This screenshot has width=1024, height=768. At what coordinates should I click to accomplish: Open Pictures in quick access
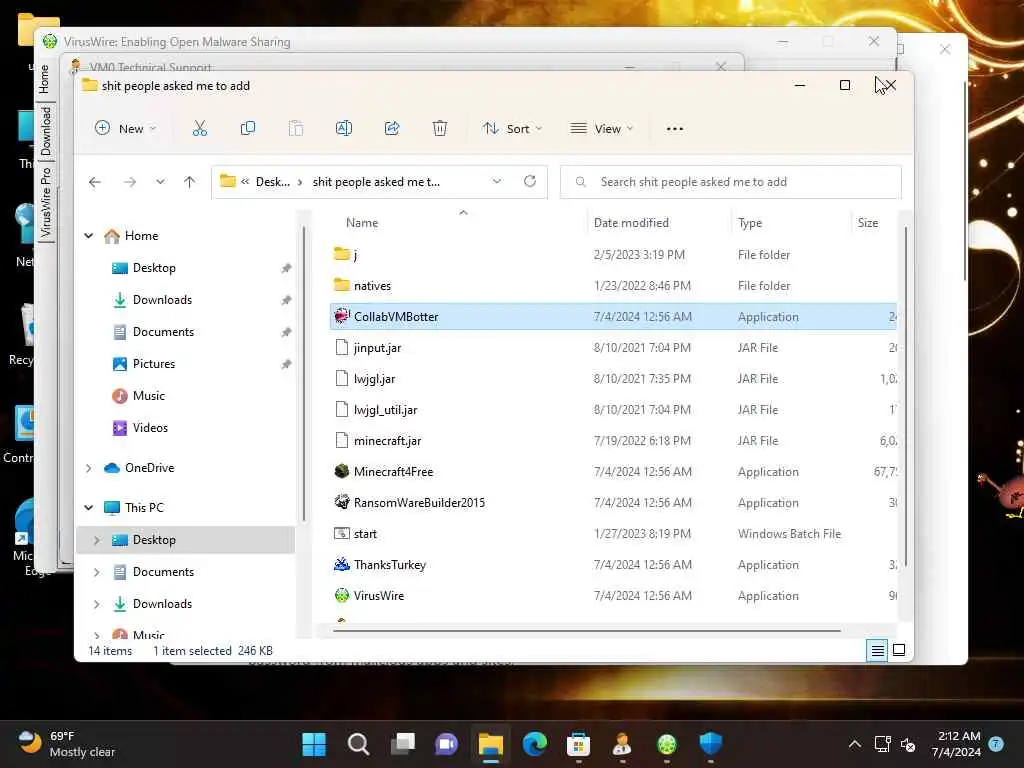point(153,364)
